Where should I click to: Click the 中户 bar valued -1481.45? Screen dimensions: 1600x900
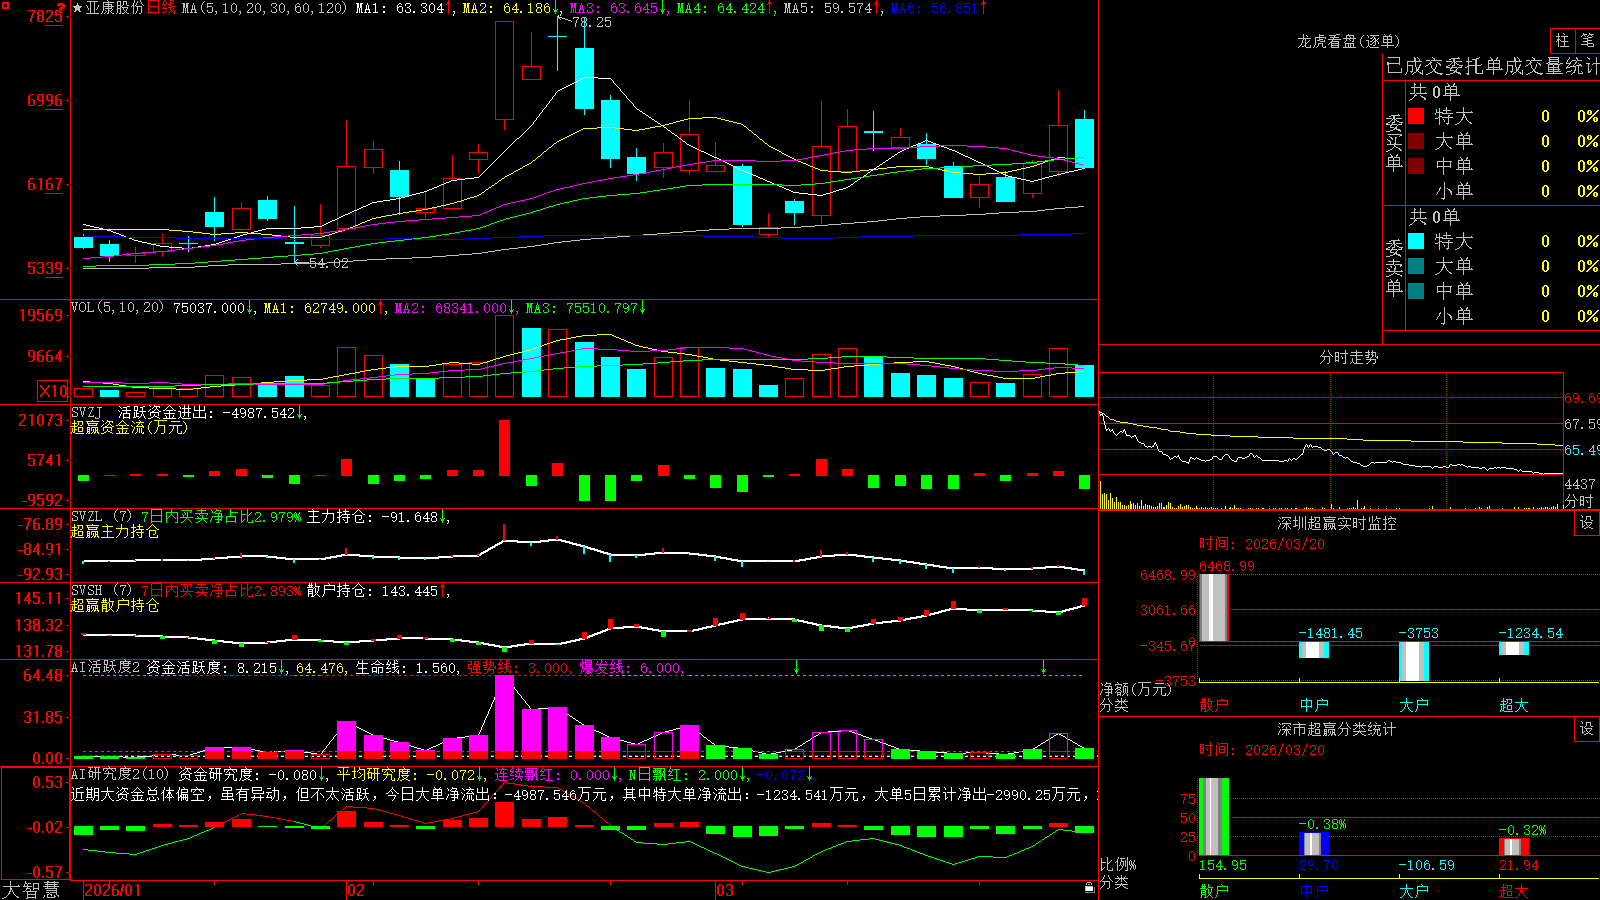pyautogui.click(x=1314, y=649)
